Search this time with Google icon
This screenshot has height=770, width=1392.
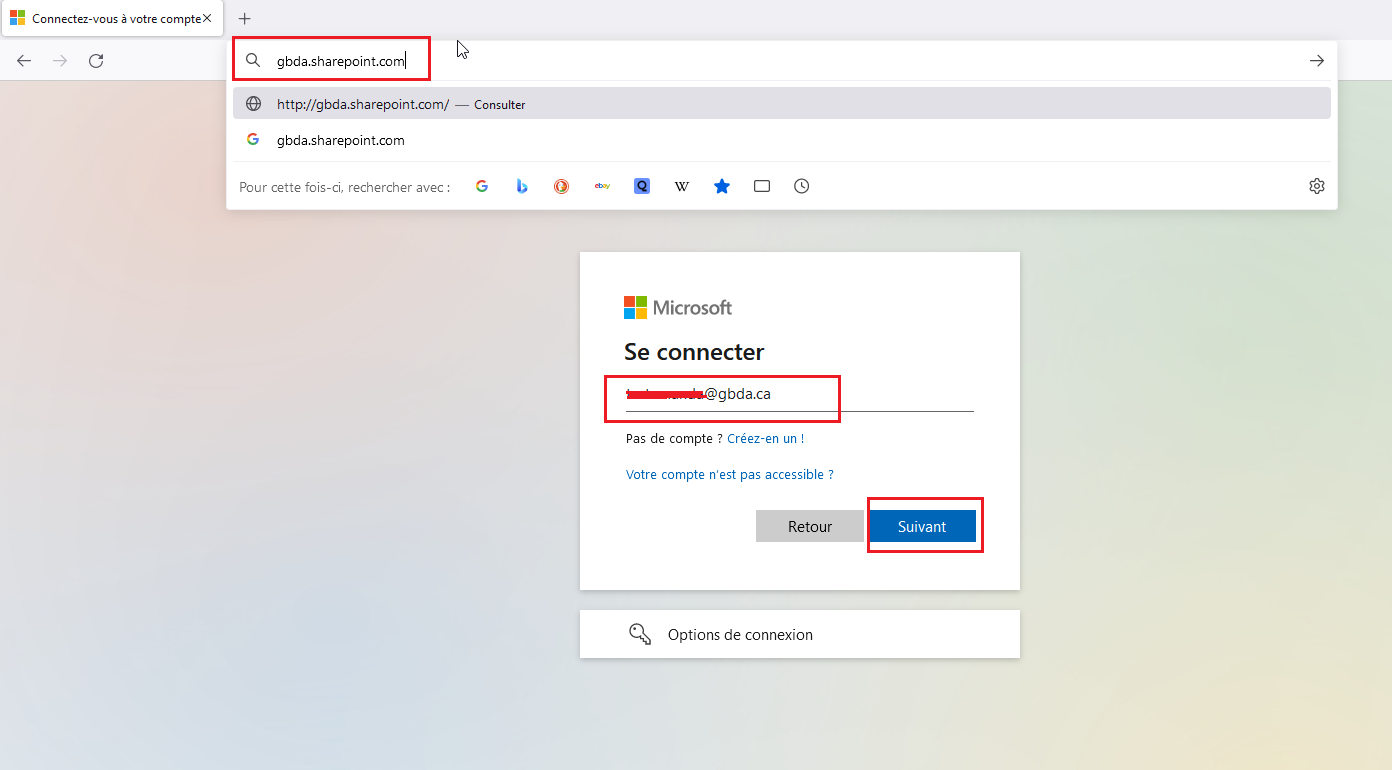(482, 186)
